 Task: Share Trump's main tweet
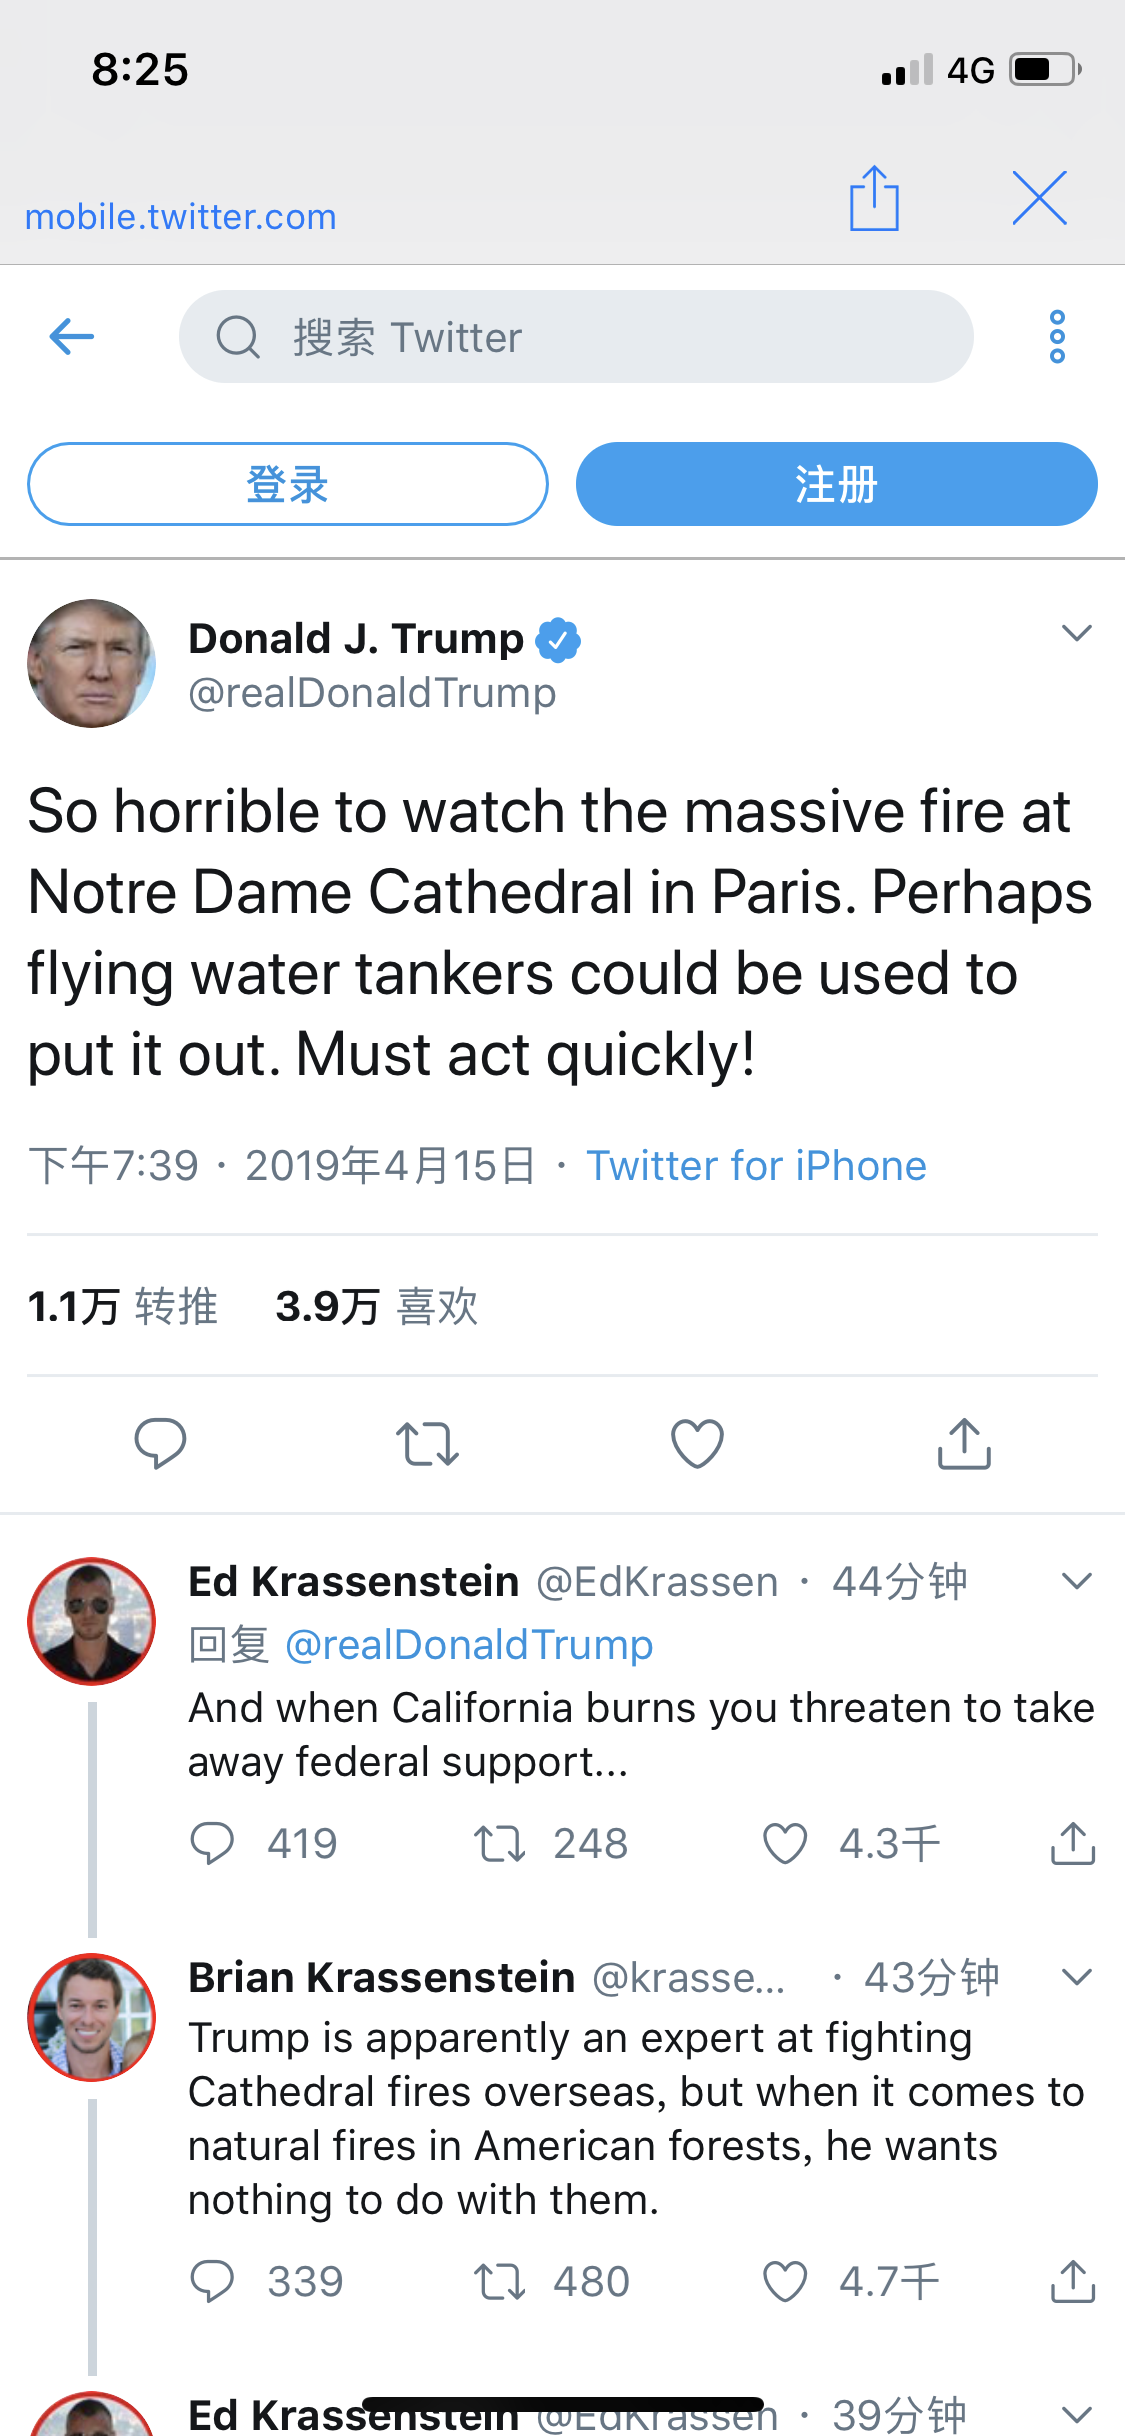[x=964, y=1444]
